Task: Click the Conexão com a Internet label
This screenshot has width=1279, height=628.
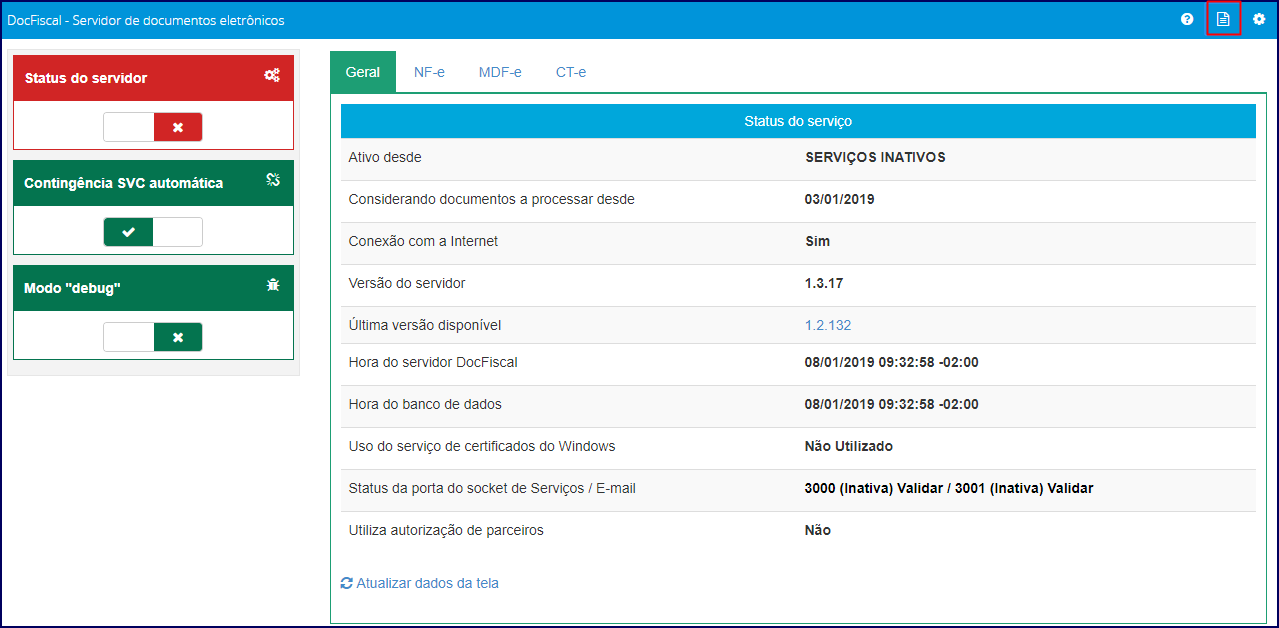Action: [x=423, y=241]
